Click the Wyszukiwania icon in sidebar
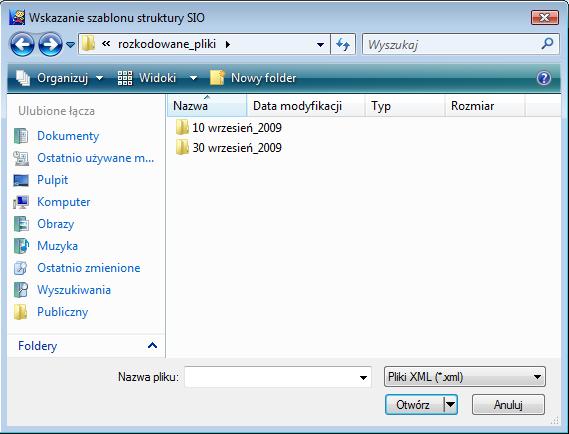 click(x=21, y=290)
